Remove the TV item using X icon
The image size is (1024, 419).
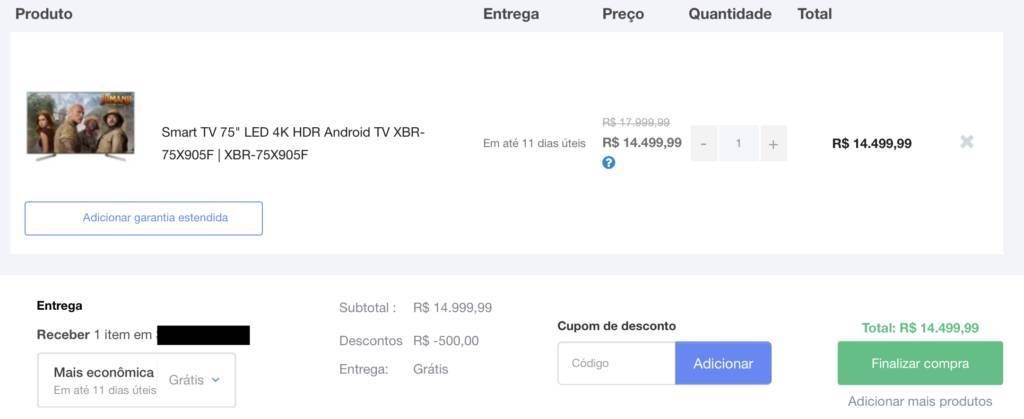pyautogui.click(x=967, y=142)
